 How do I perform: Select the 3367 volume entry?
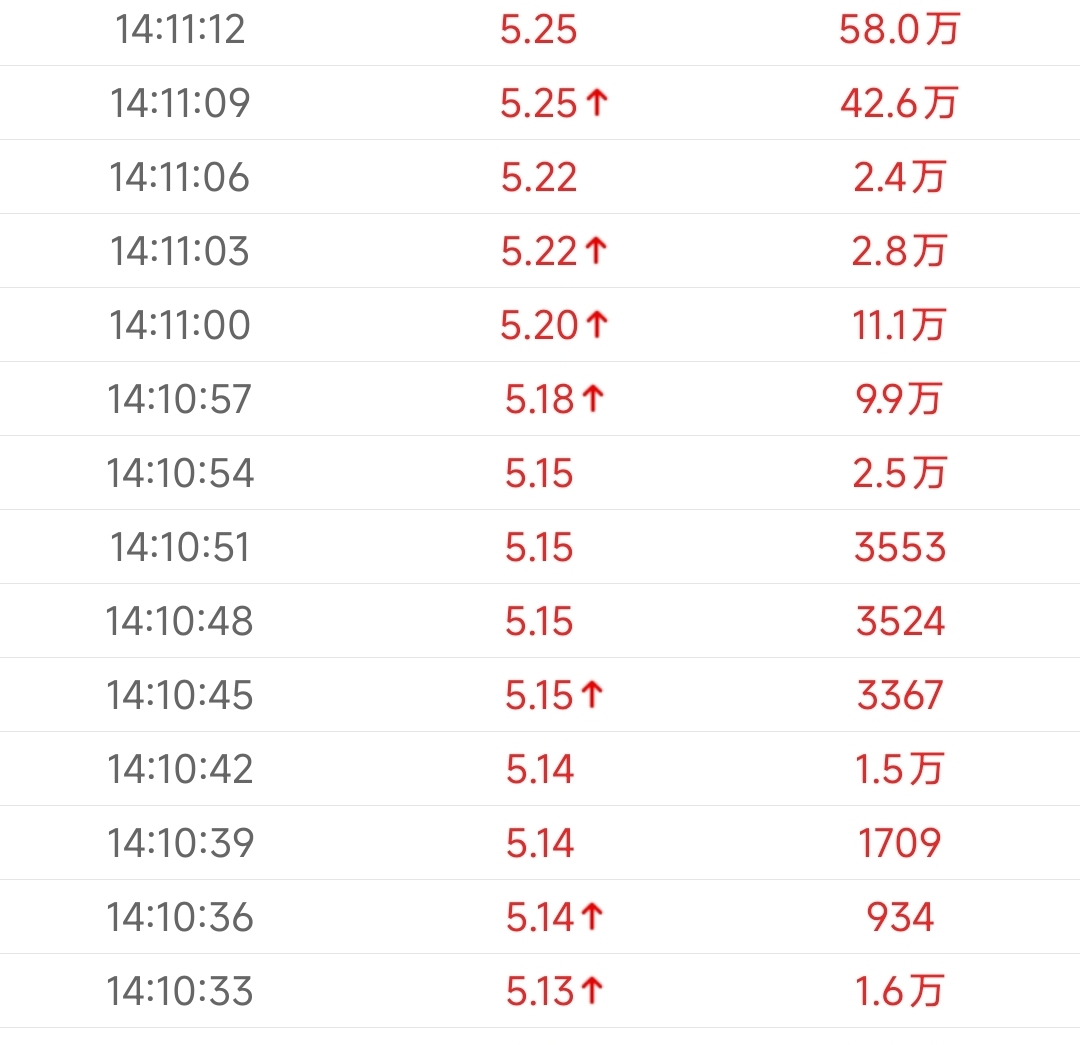[900, 695]
